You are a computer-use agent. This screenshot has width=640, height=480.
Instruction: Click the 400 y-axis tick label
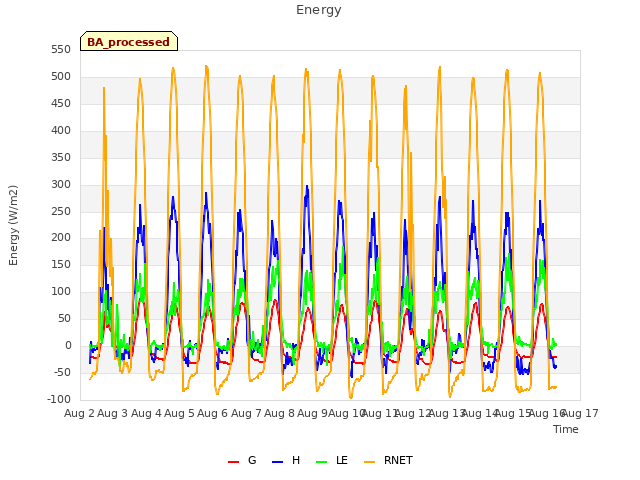click(x=61, y=131)
